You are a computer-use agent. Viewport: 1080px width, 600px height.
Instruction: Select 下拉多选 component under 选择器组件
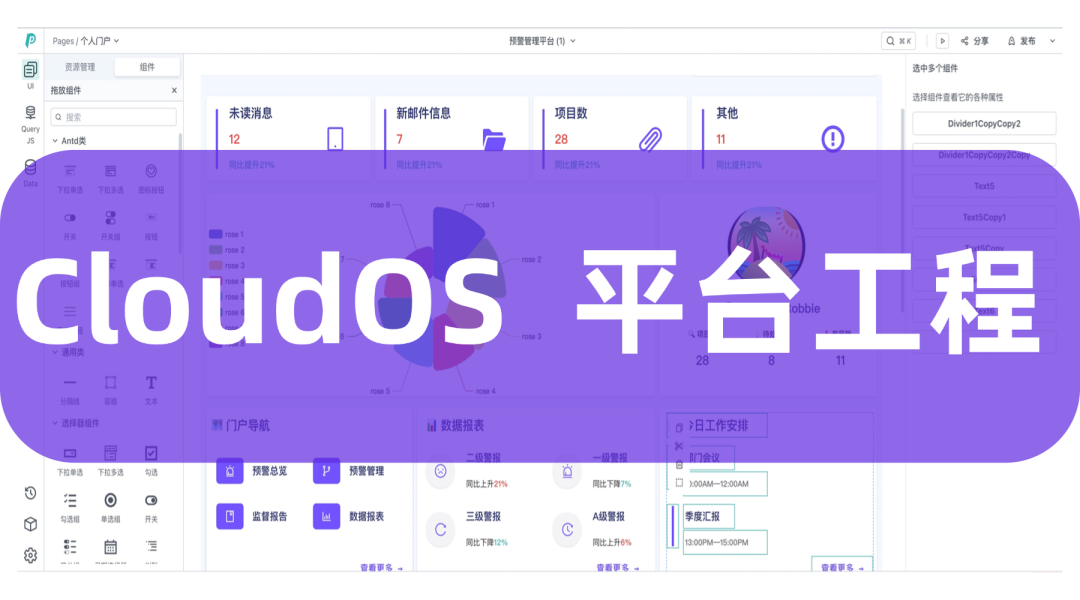tap(110, 461)
